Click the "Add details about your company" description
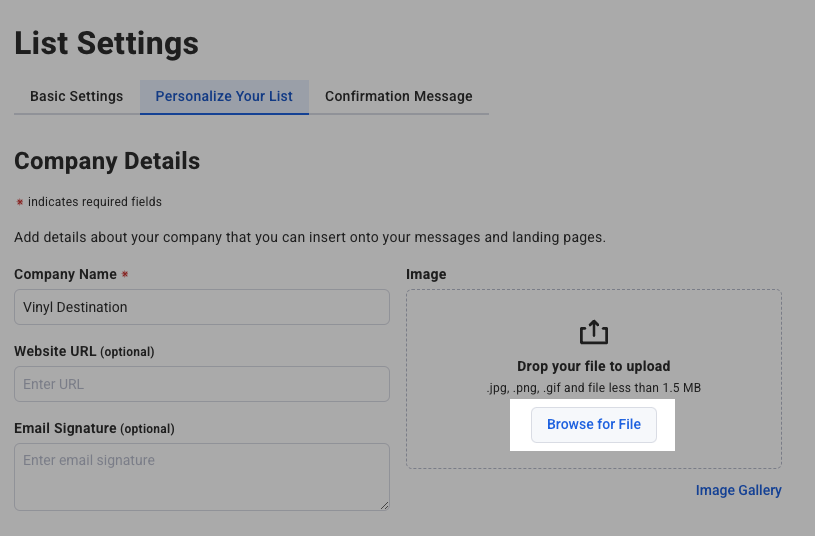This screenshot has width=815, height=536. tap(309, 237)
